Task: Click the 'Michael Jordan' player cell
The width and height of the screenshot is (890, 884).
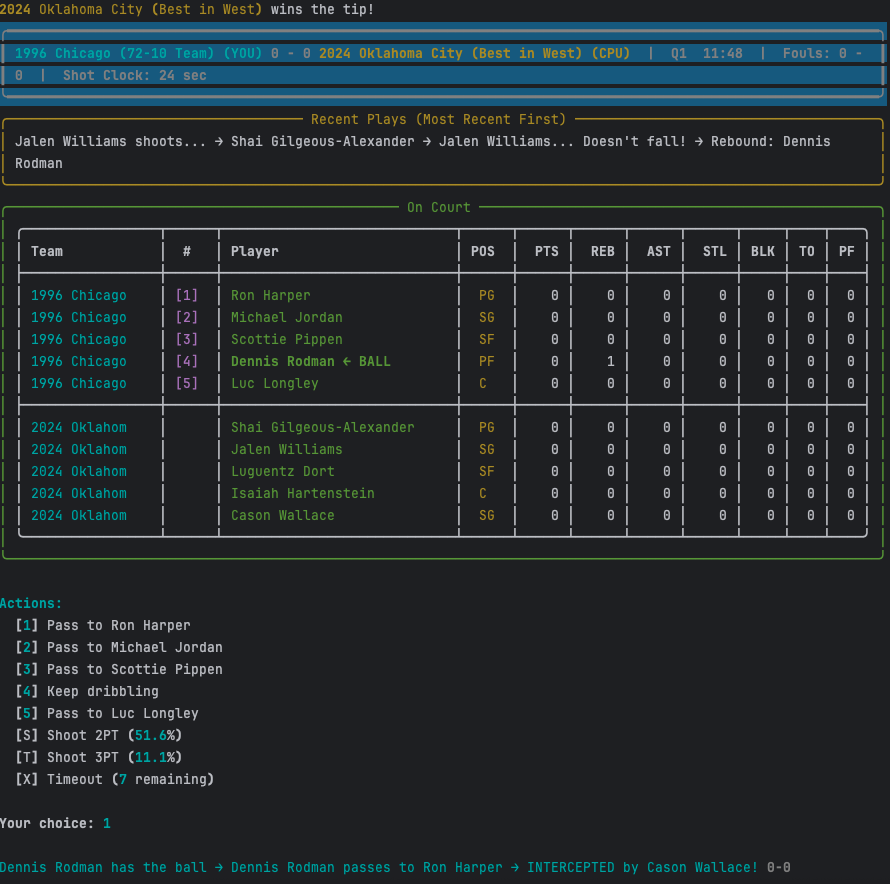Action: pyautogui.click(x=287, y=317)
